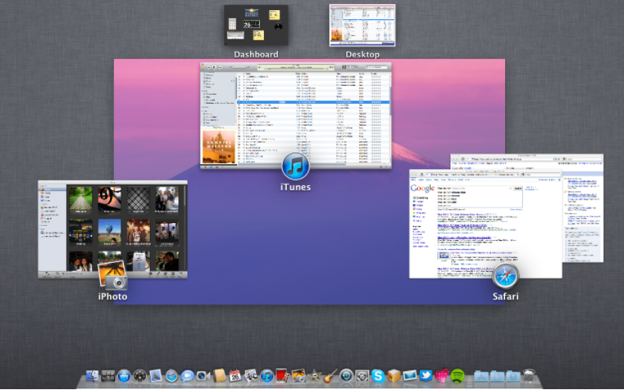Image resolution: width=627 pixels, height=391 pixels.
Task: Launch FaceTime from the Dock
Action: pos(203,376)
